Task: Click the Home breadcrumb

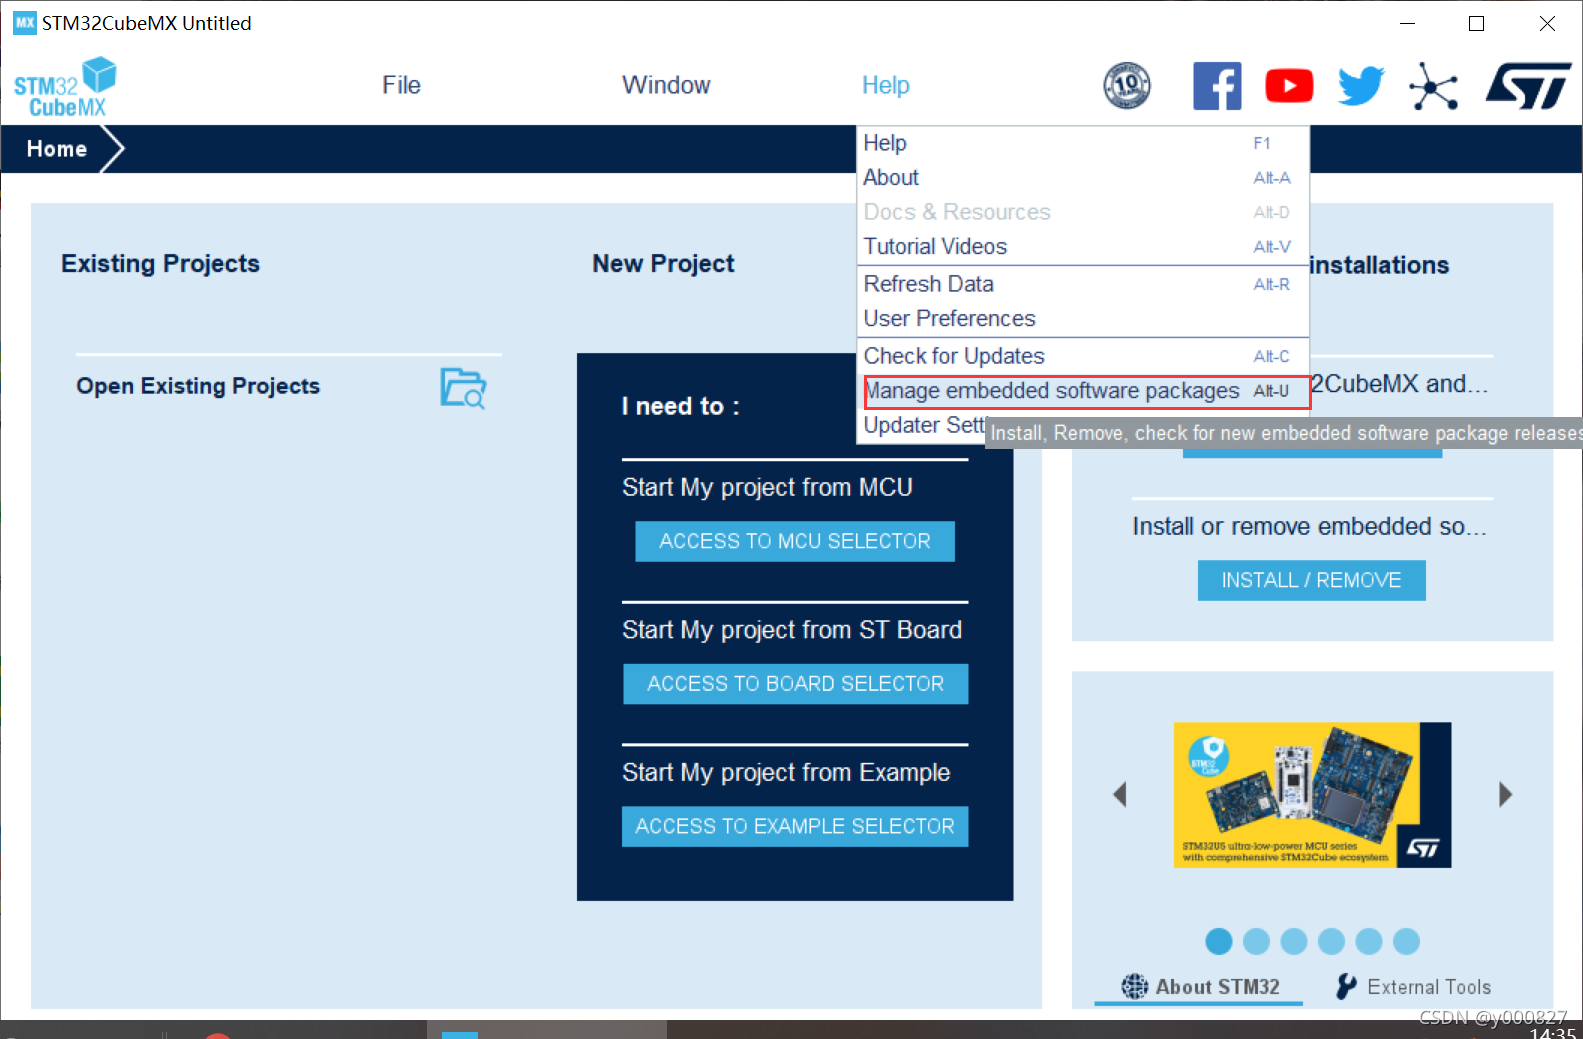Action: (x=57, y=149)
